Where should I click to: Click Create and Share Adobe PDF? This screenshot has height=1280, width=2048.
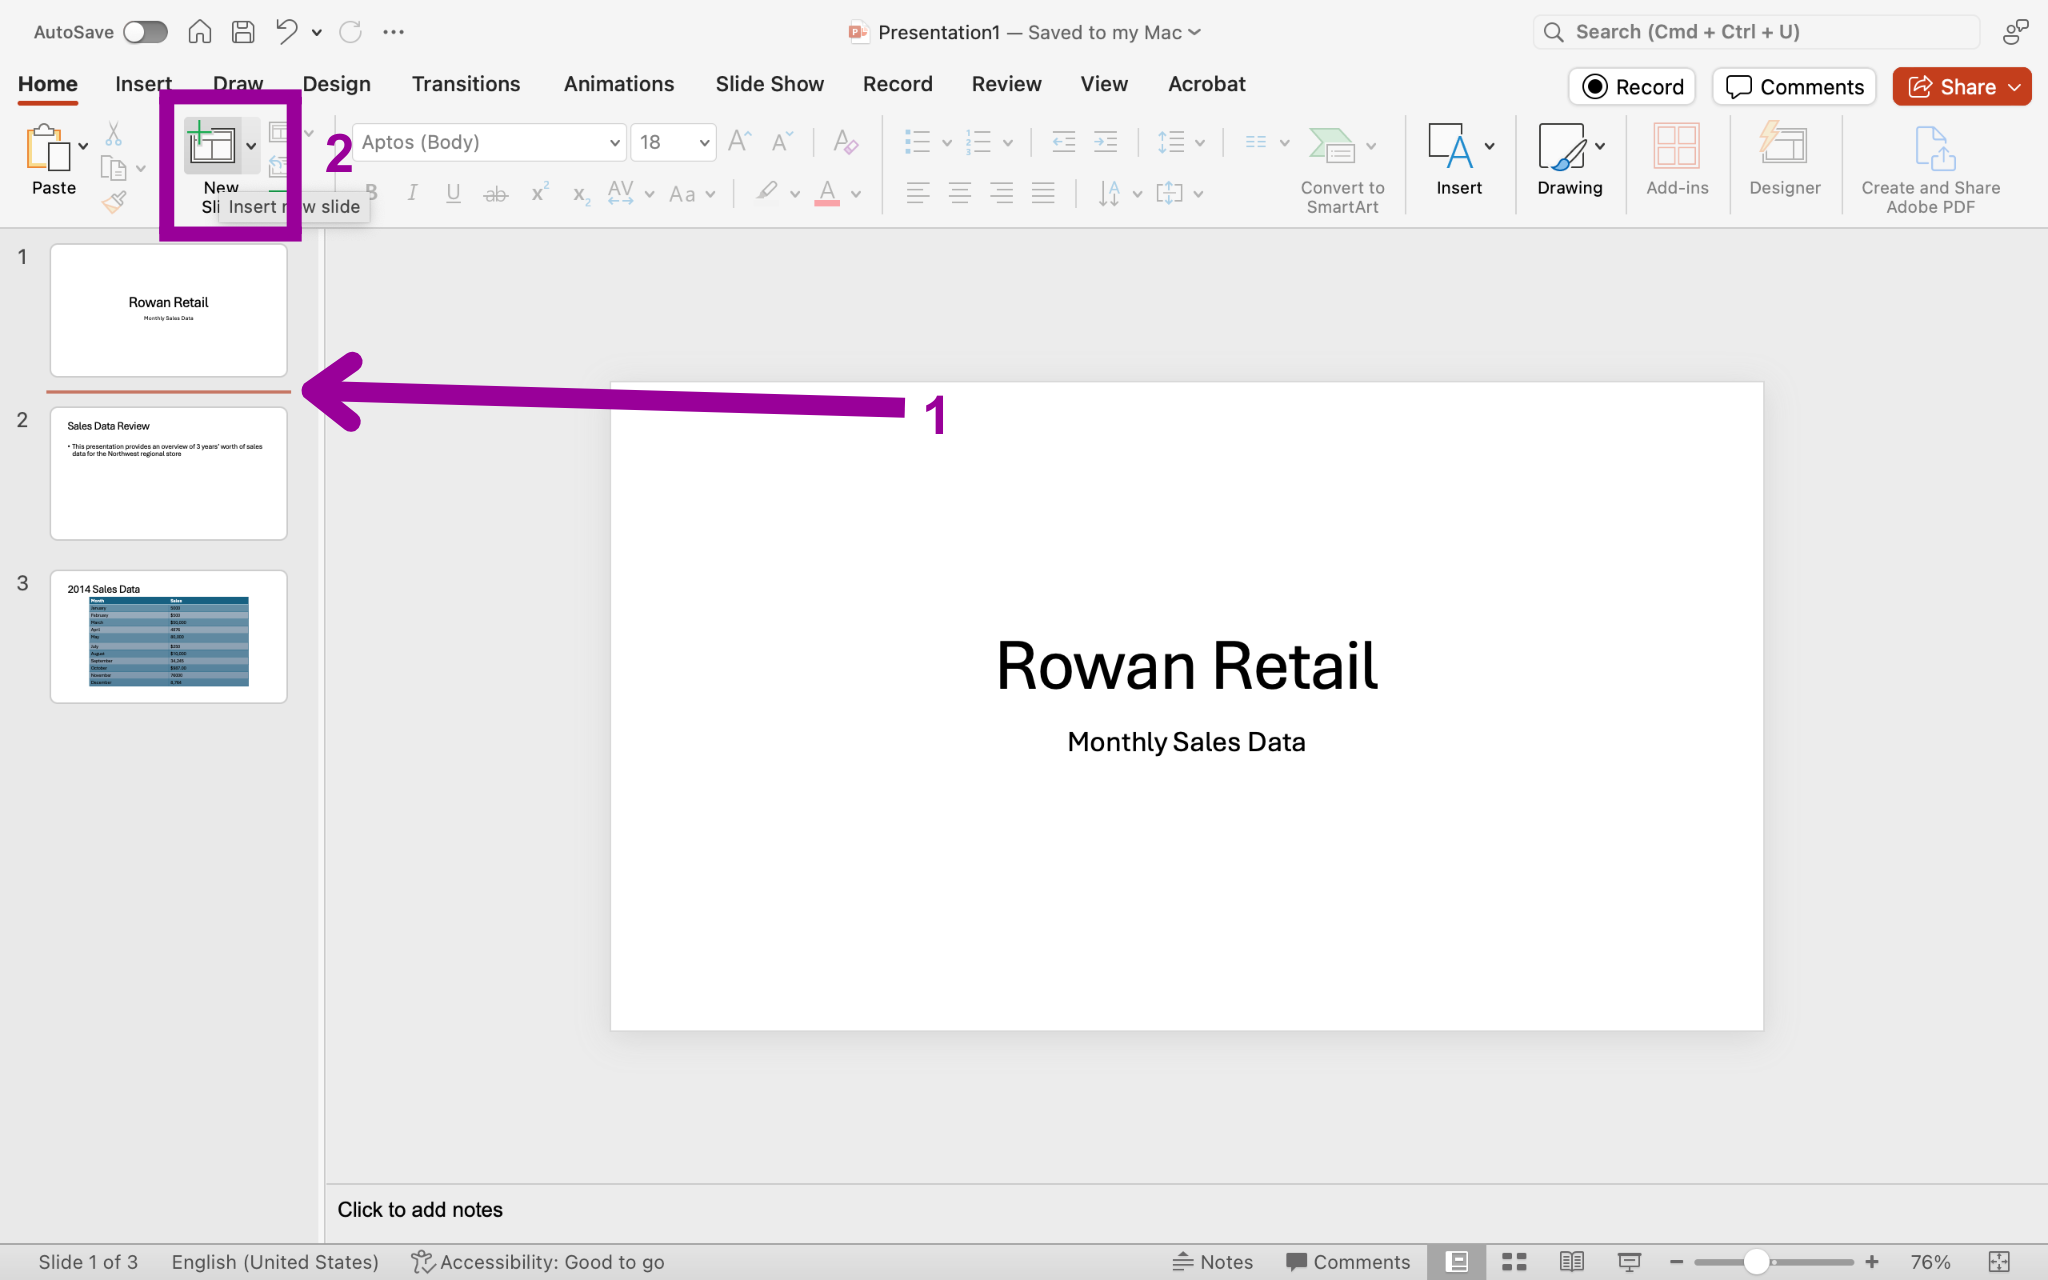point(1930,170)
